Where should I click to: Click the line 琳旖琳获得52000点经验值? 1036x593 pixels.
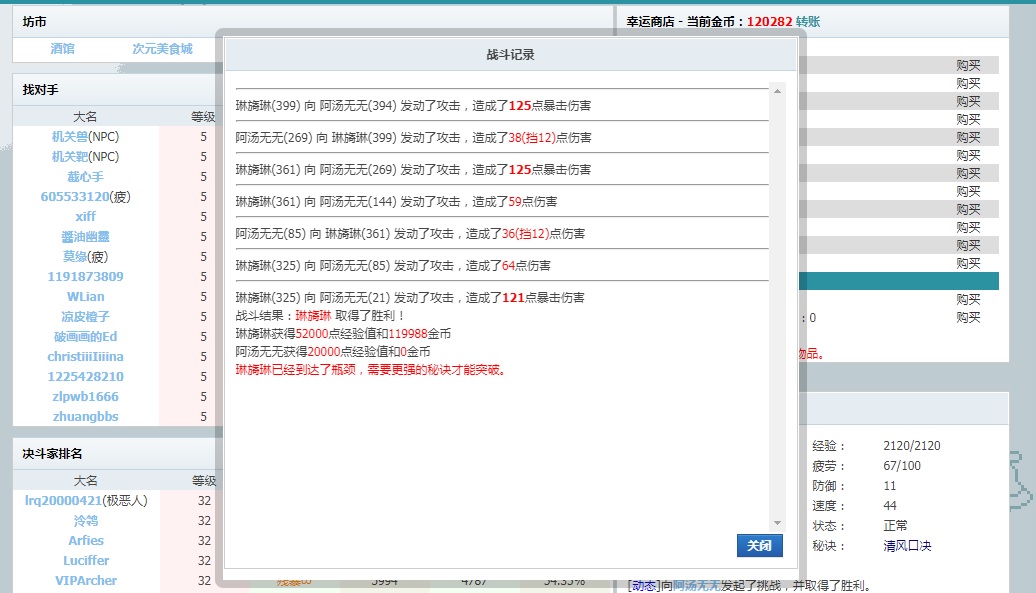(x=343, y=333)
